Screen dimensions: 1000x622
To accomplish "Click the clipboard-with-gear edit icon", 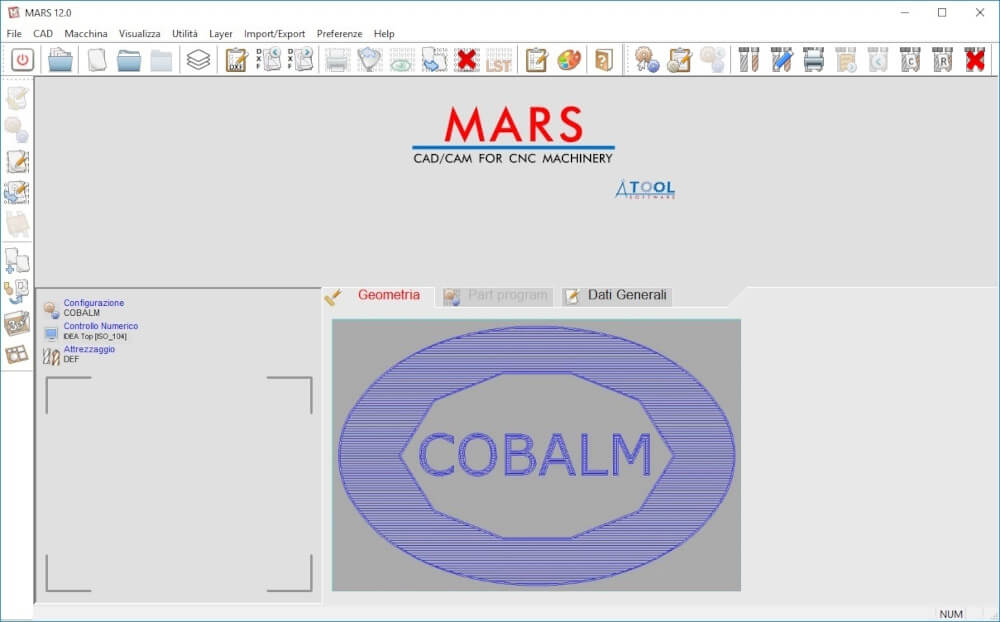I will (680, 60).
